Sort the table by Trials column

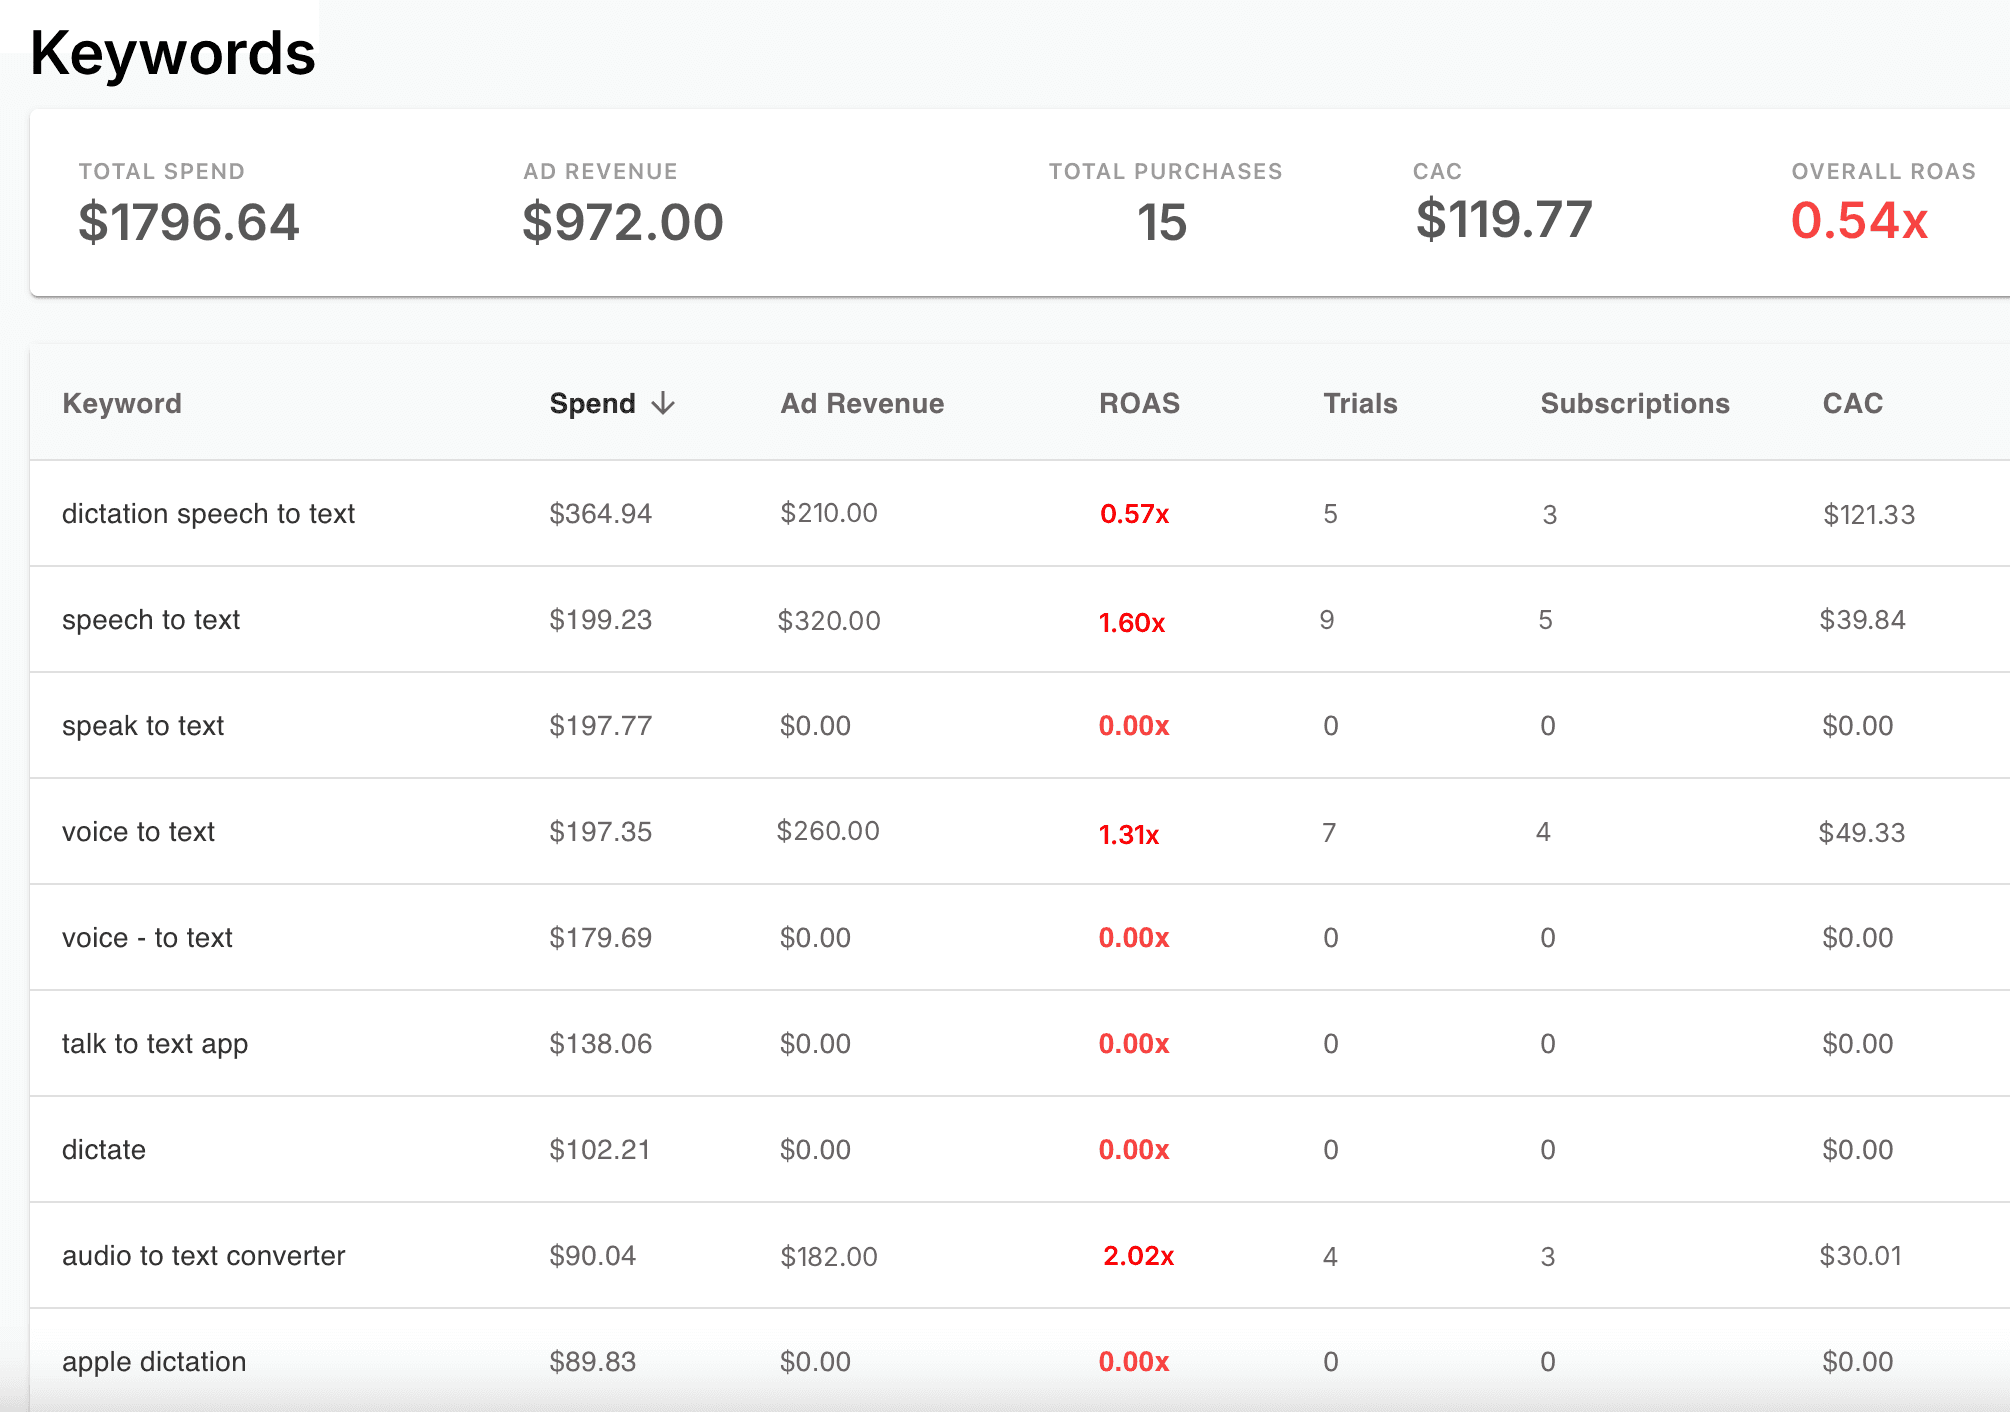pyautogui.click(x=1358, y=403)
